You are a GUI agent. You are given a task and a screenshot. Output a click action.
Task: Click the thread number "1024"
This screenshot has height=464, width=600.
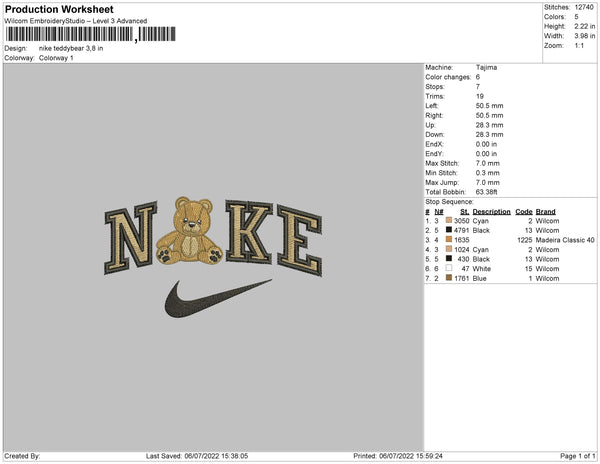click(461, 249)
